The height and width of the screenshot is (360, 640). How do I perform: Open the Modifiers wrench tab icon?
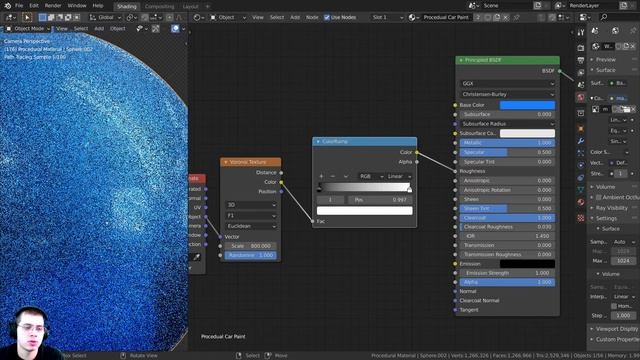coord(581,141)
